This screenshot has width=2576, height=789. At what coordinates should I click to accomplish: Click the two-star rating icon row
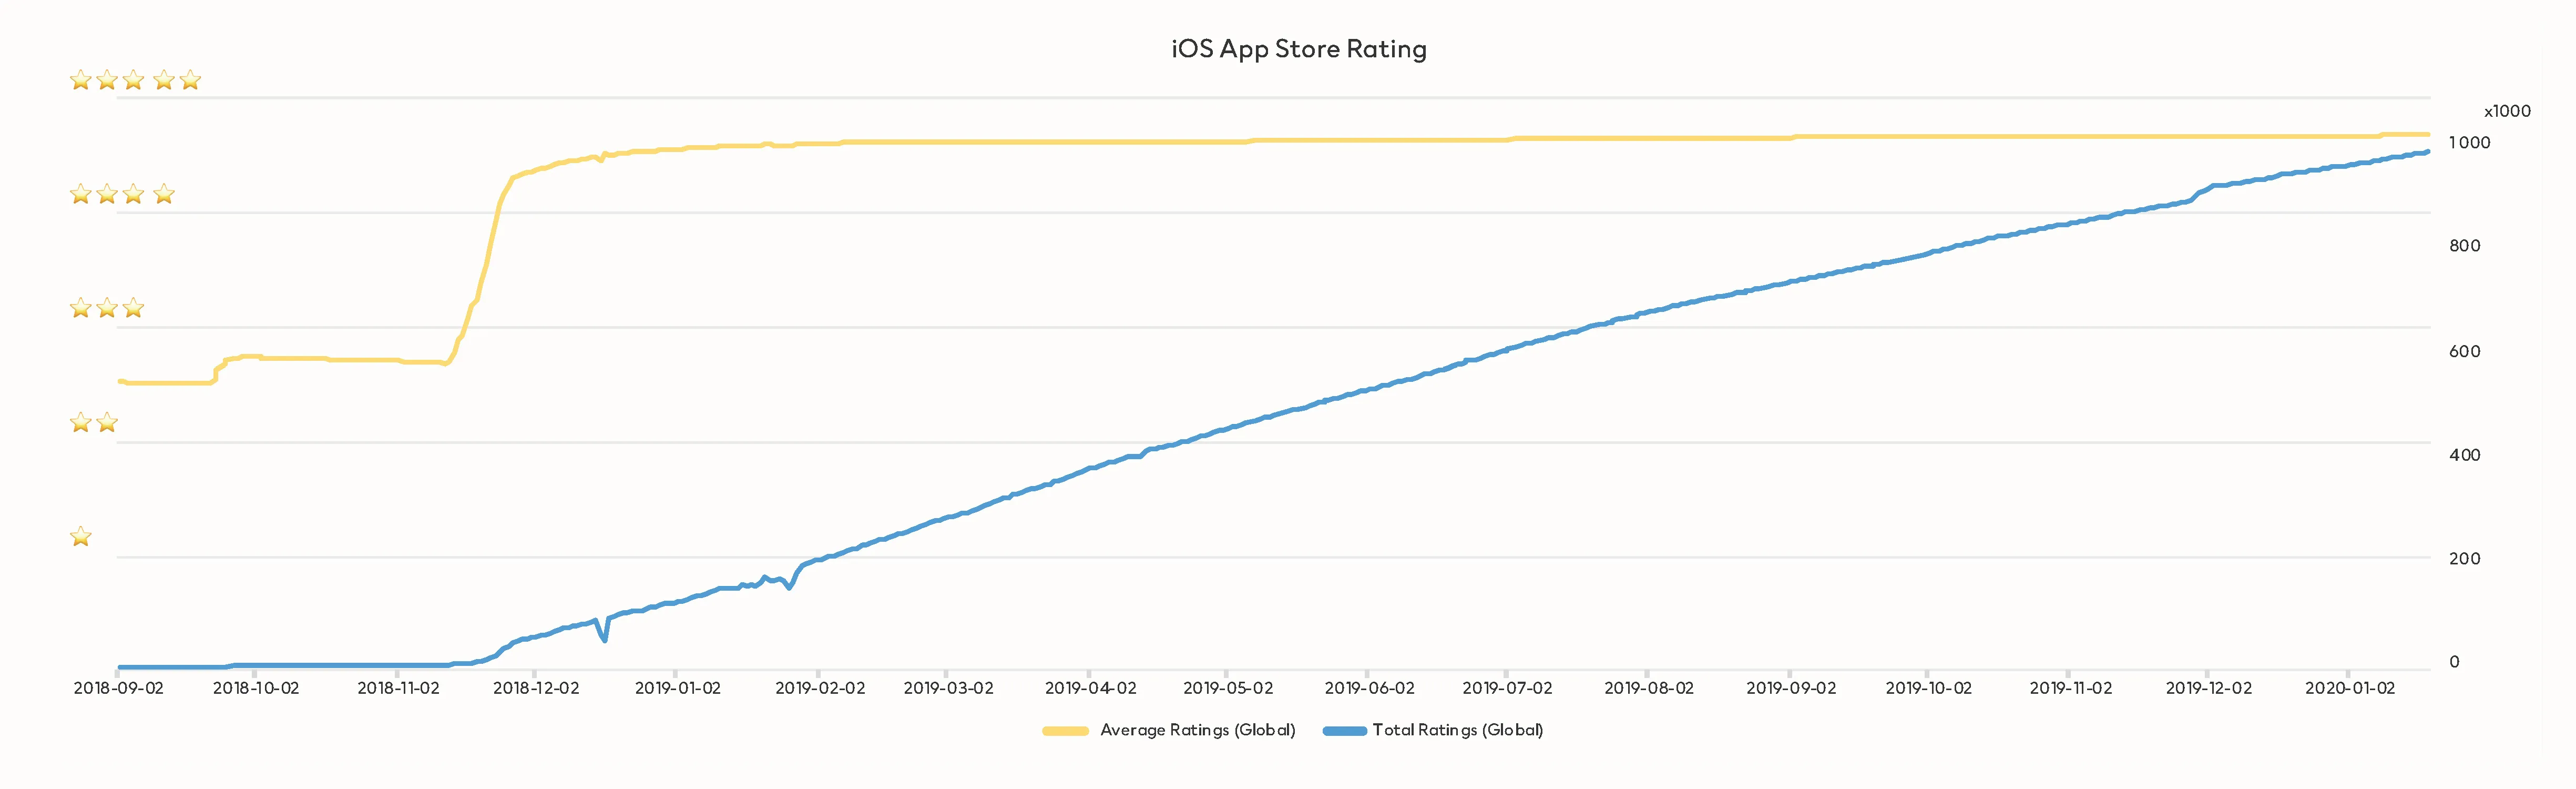(94, 422)
